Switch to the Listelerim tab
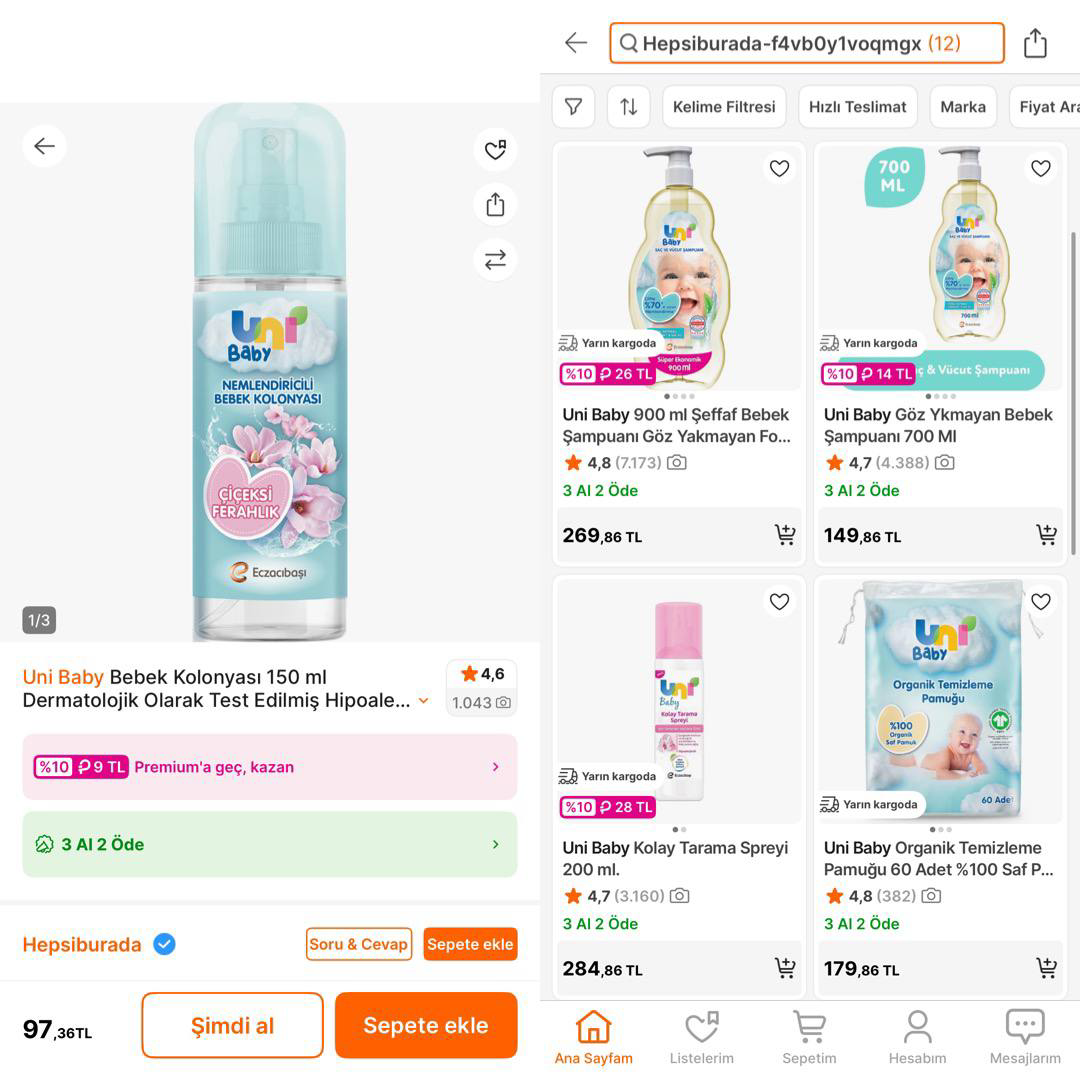 (701, 1037)
